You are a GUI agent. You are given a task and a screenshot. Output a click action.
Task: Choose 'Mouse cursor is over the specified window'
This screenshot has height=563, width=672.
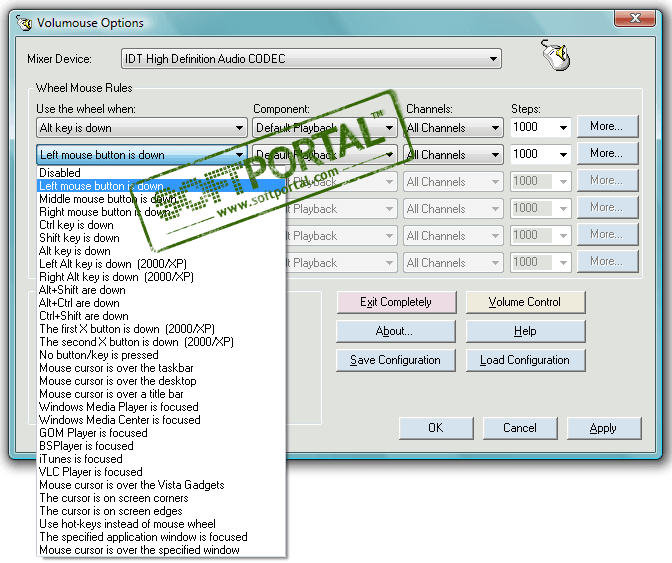(161, 550)
